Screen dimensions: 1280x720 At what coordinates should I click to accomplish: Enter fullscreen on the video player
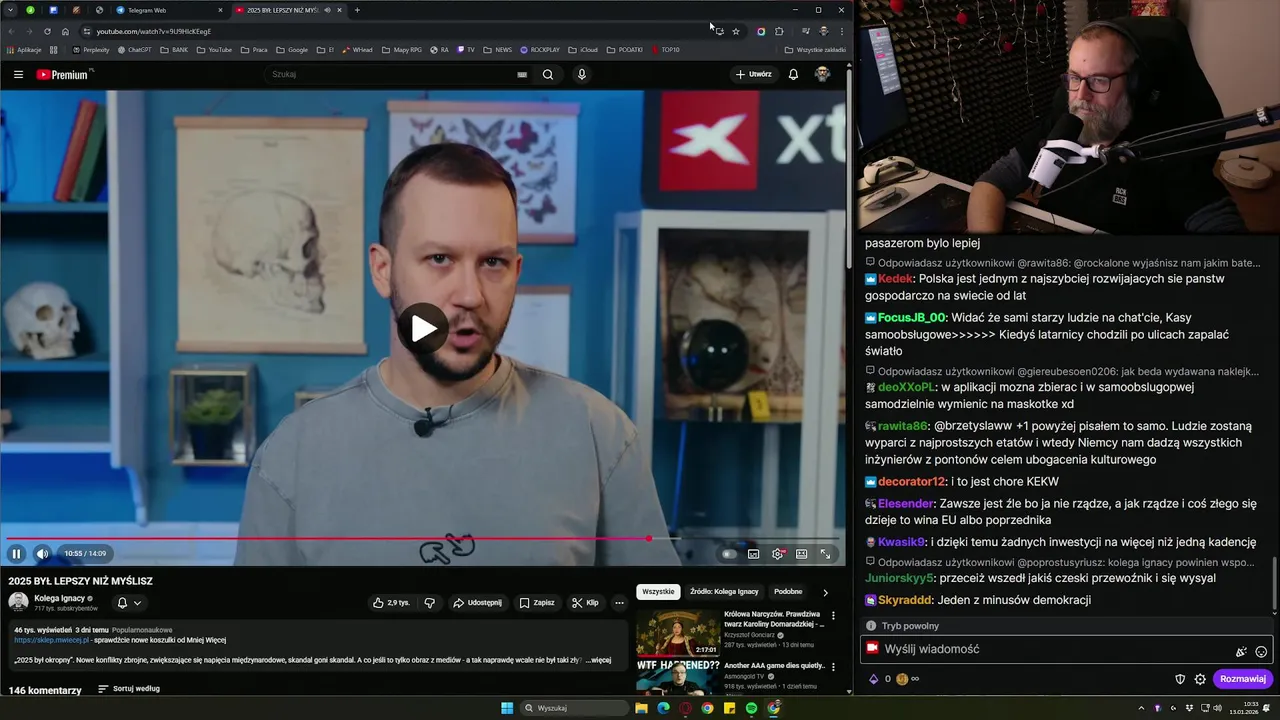(826, 554)
